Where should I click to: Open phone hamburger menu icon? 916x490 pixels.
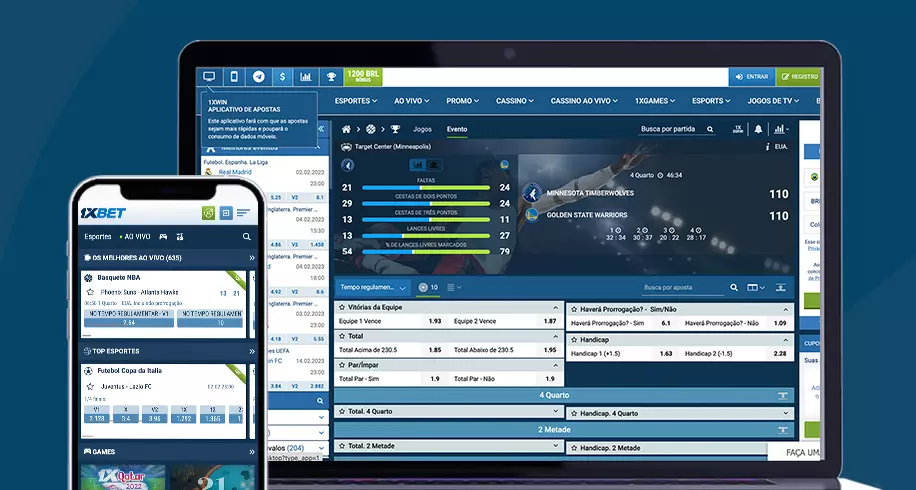pyautogui.click(x=243, y=213)
